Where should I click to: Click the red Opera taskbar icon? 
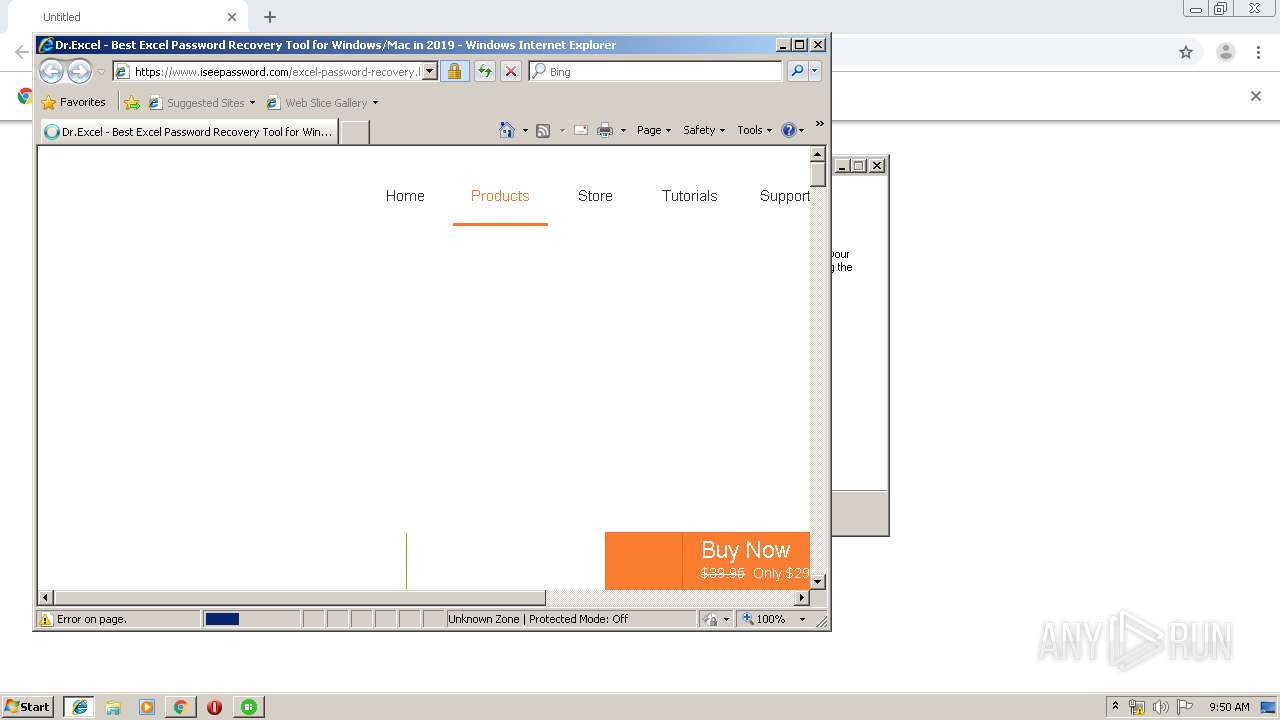point(214,707)
